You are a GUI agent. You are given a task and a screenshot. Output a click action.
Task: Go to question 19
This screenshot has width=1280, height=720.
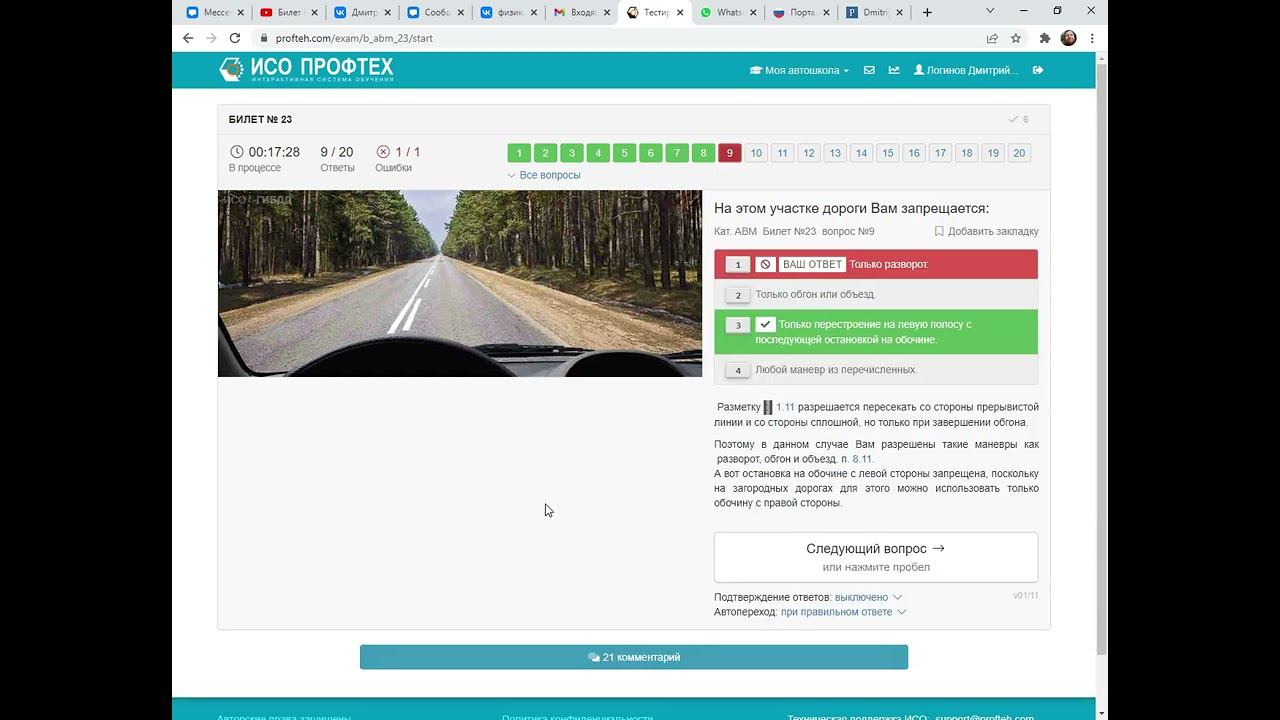[x=993, y=153]
